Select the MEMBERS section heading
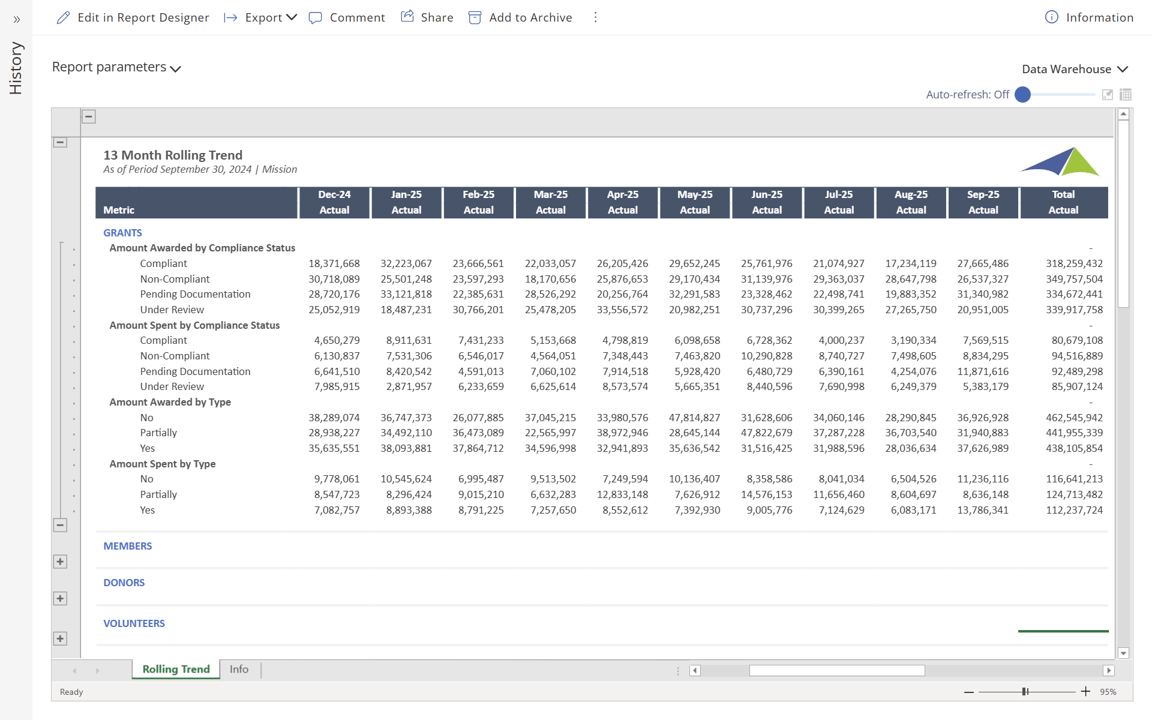This screenshot has height=720, width=1152. click(128, 546)
